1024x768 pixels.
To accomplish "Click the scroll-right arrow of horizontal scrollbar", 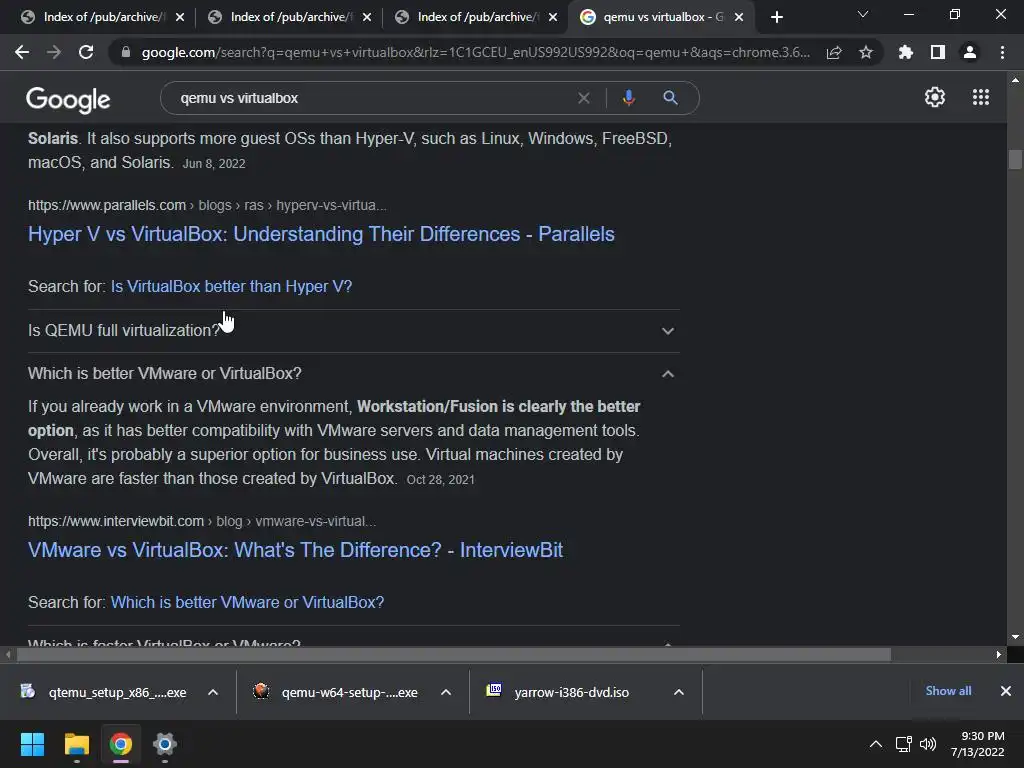I will (x=999, y=654).
